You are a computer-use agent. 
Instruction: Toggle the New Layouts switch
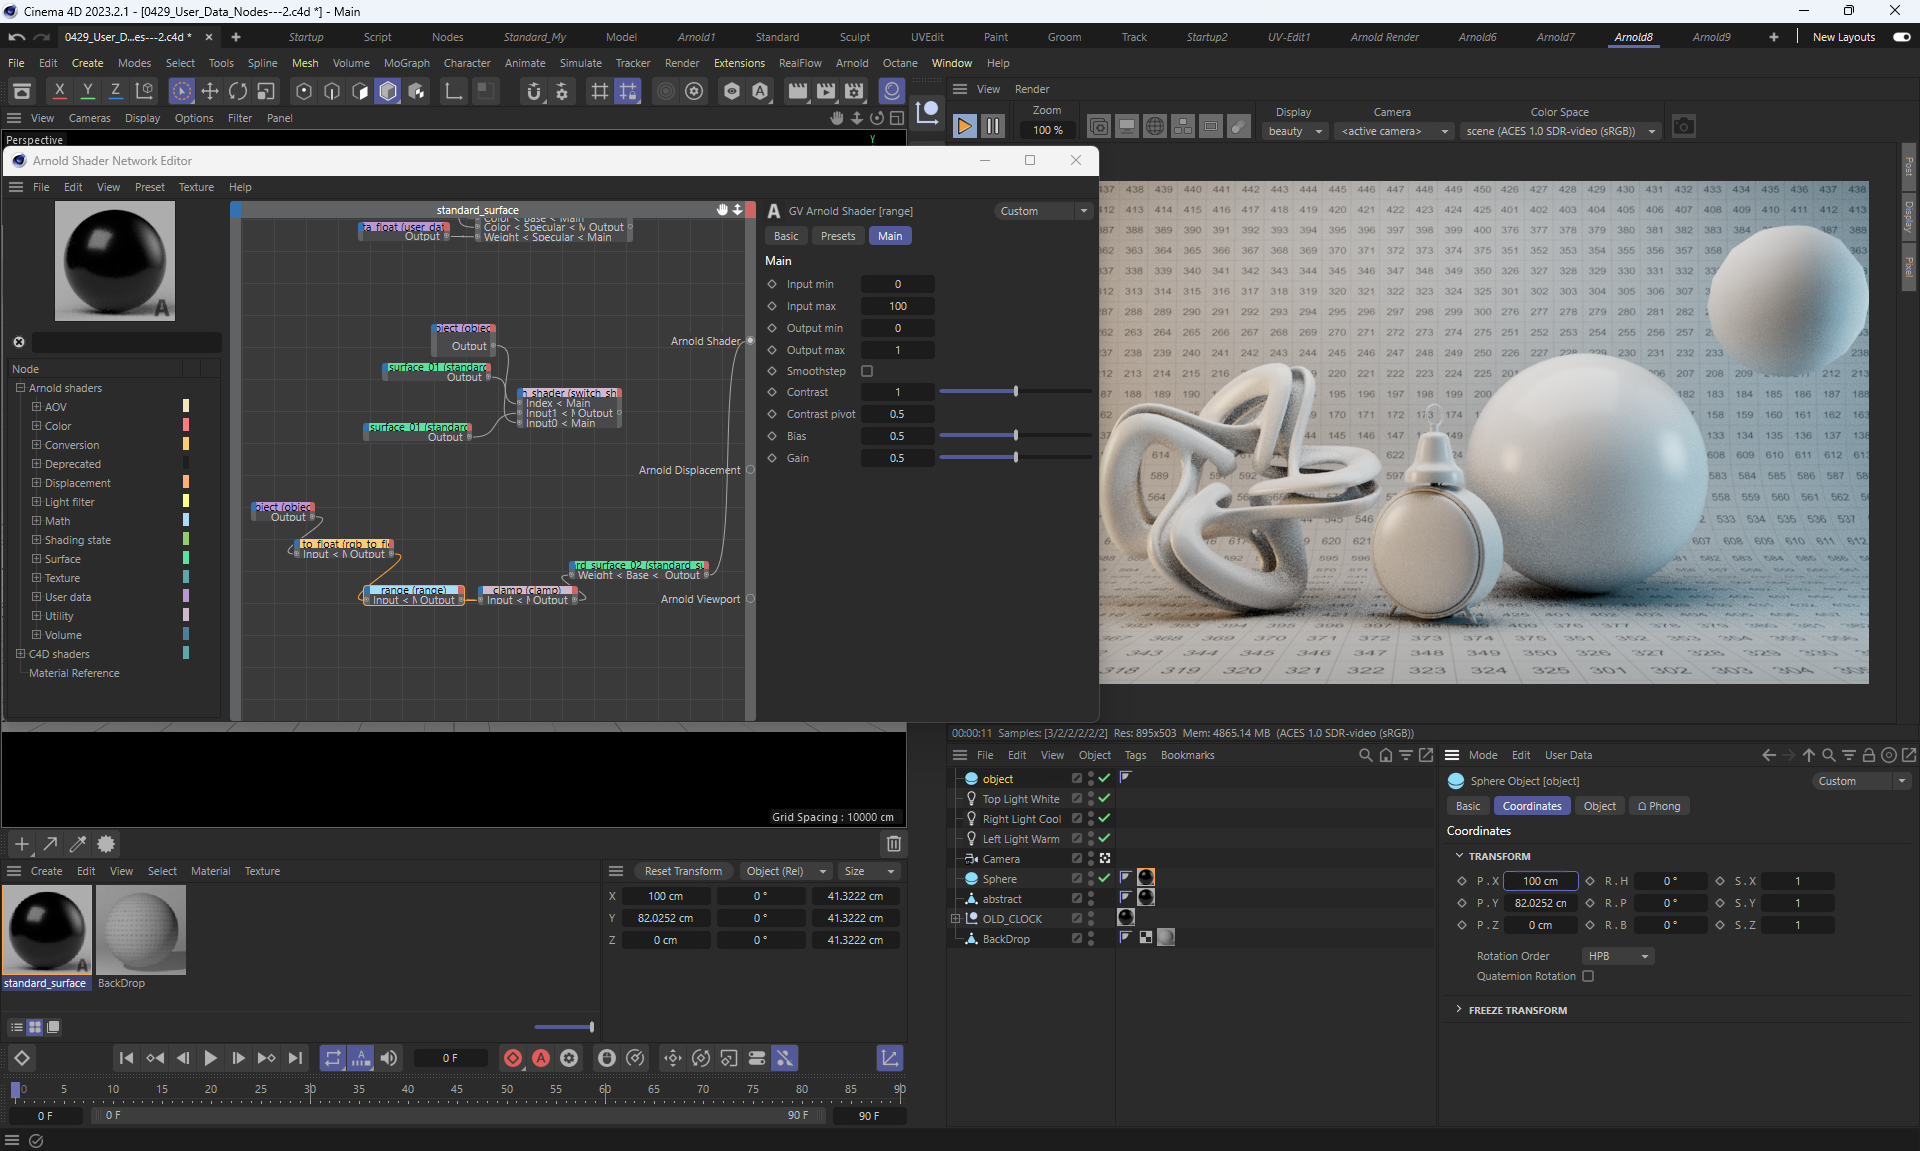1901,37
